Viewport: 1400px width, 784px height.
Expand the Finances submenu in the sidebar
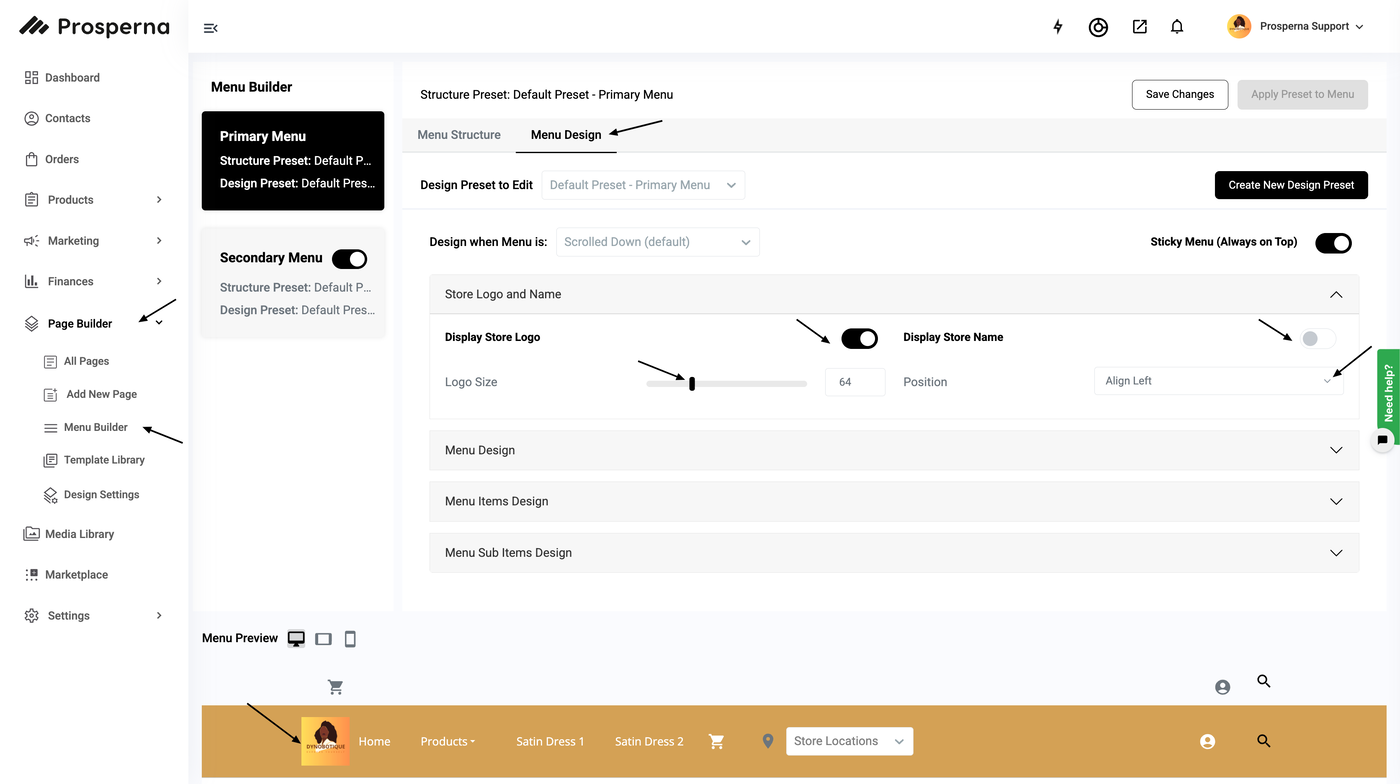coord(159,282)
